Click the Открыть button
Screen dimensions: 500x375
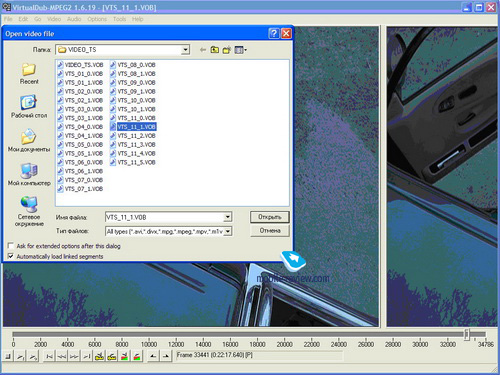[x=270, y=217]
